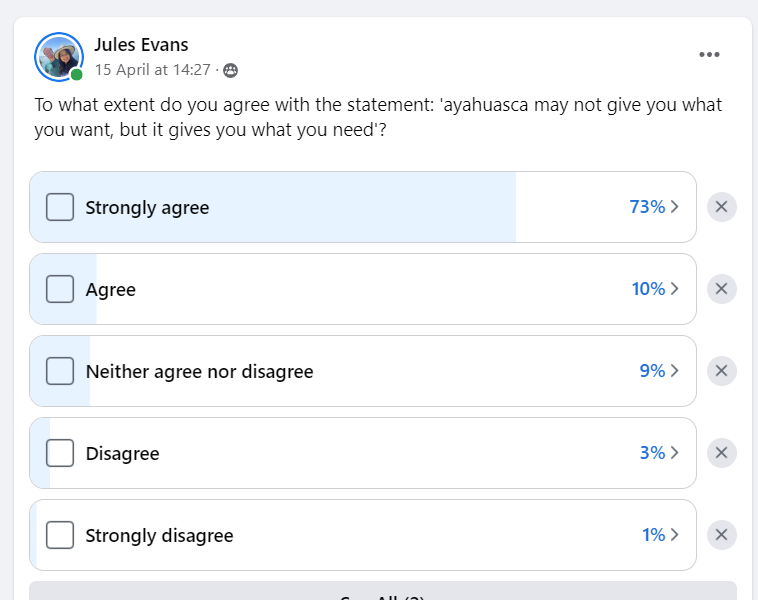Show voters for the 9% result
The height and width of the screenshot is (600, 758).
[x=659, y=371]
